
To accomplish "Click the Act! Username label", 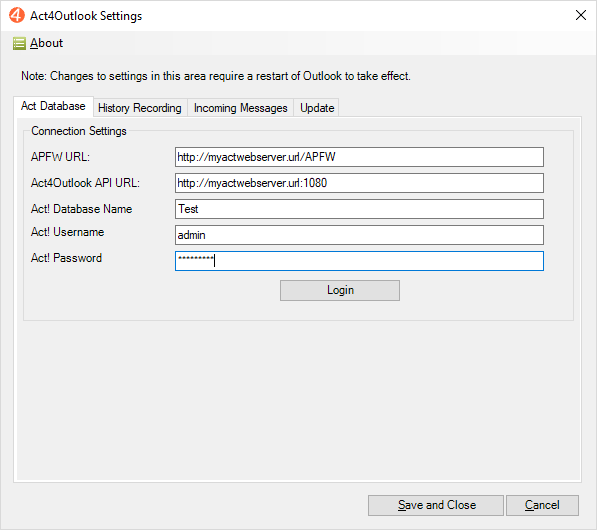I will tap(67, 232).
